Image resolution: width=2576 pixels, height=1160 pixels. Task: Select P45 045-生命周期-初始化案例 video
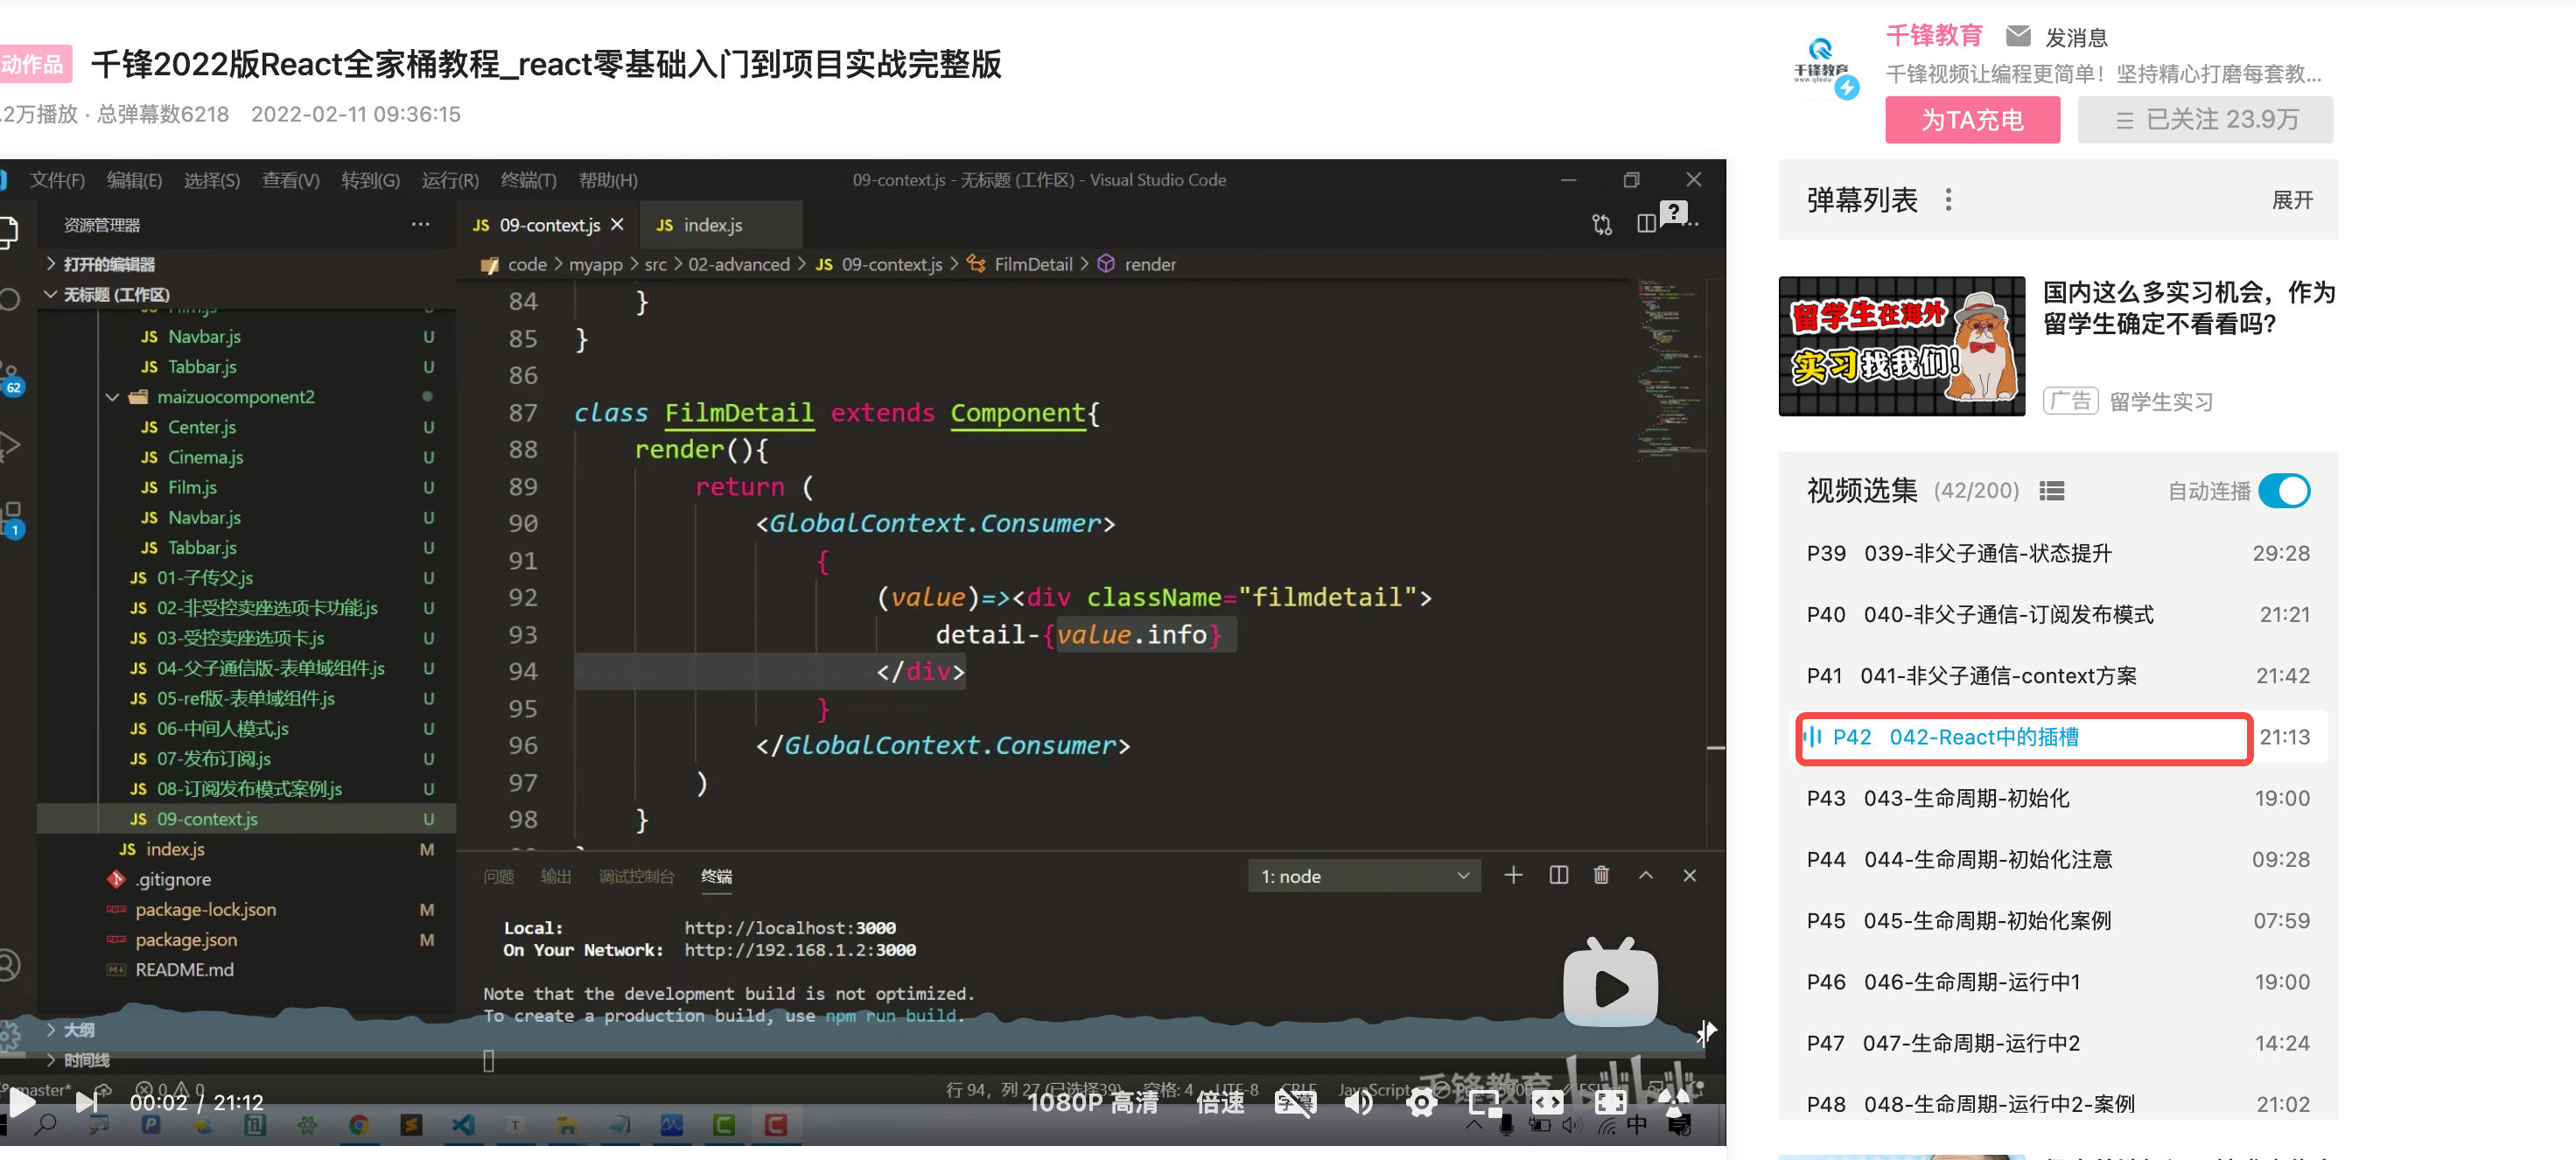[2057, 920]
